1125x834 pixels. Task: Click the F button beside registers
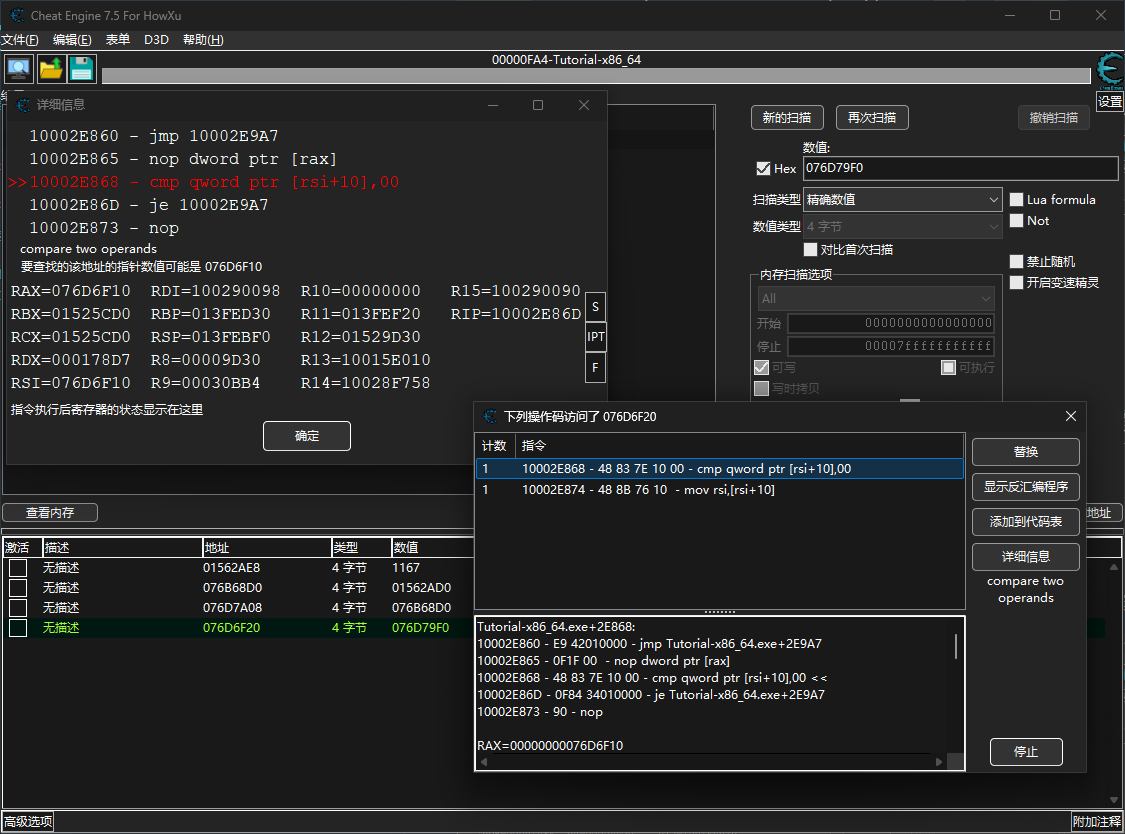(595, 367)
